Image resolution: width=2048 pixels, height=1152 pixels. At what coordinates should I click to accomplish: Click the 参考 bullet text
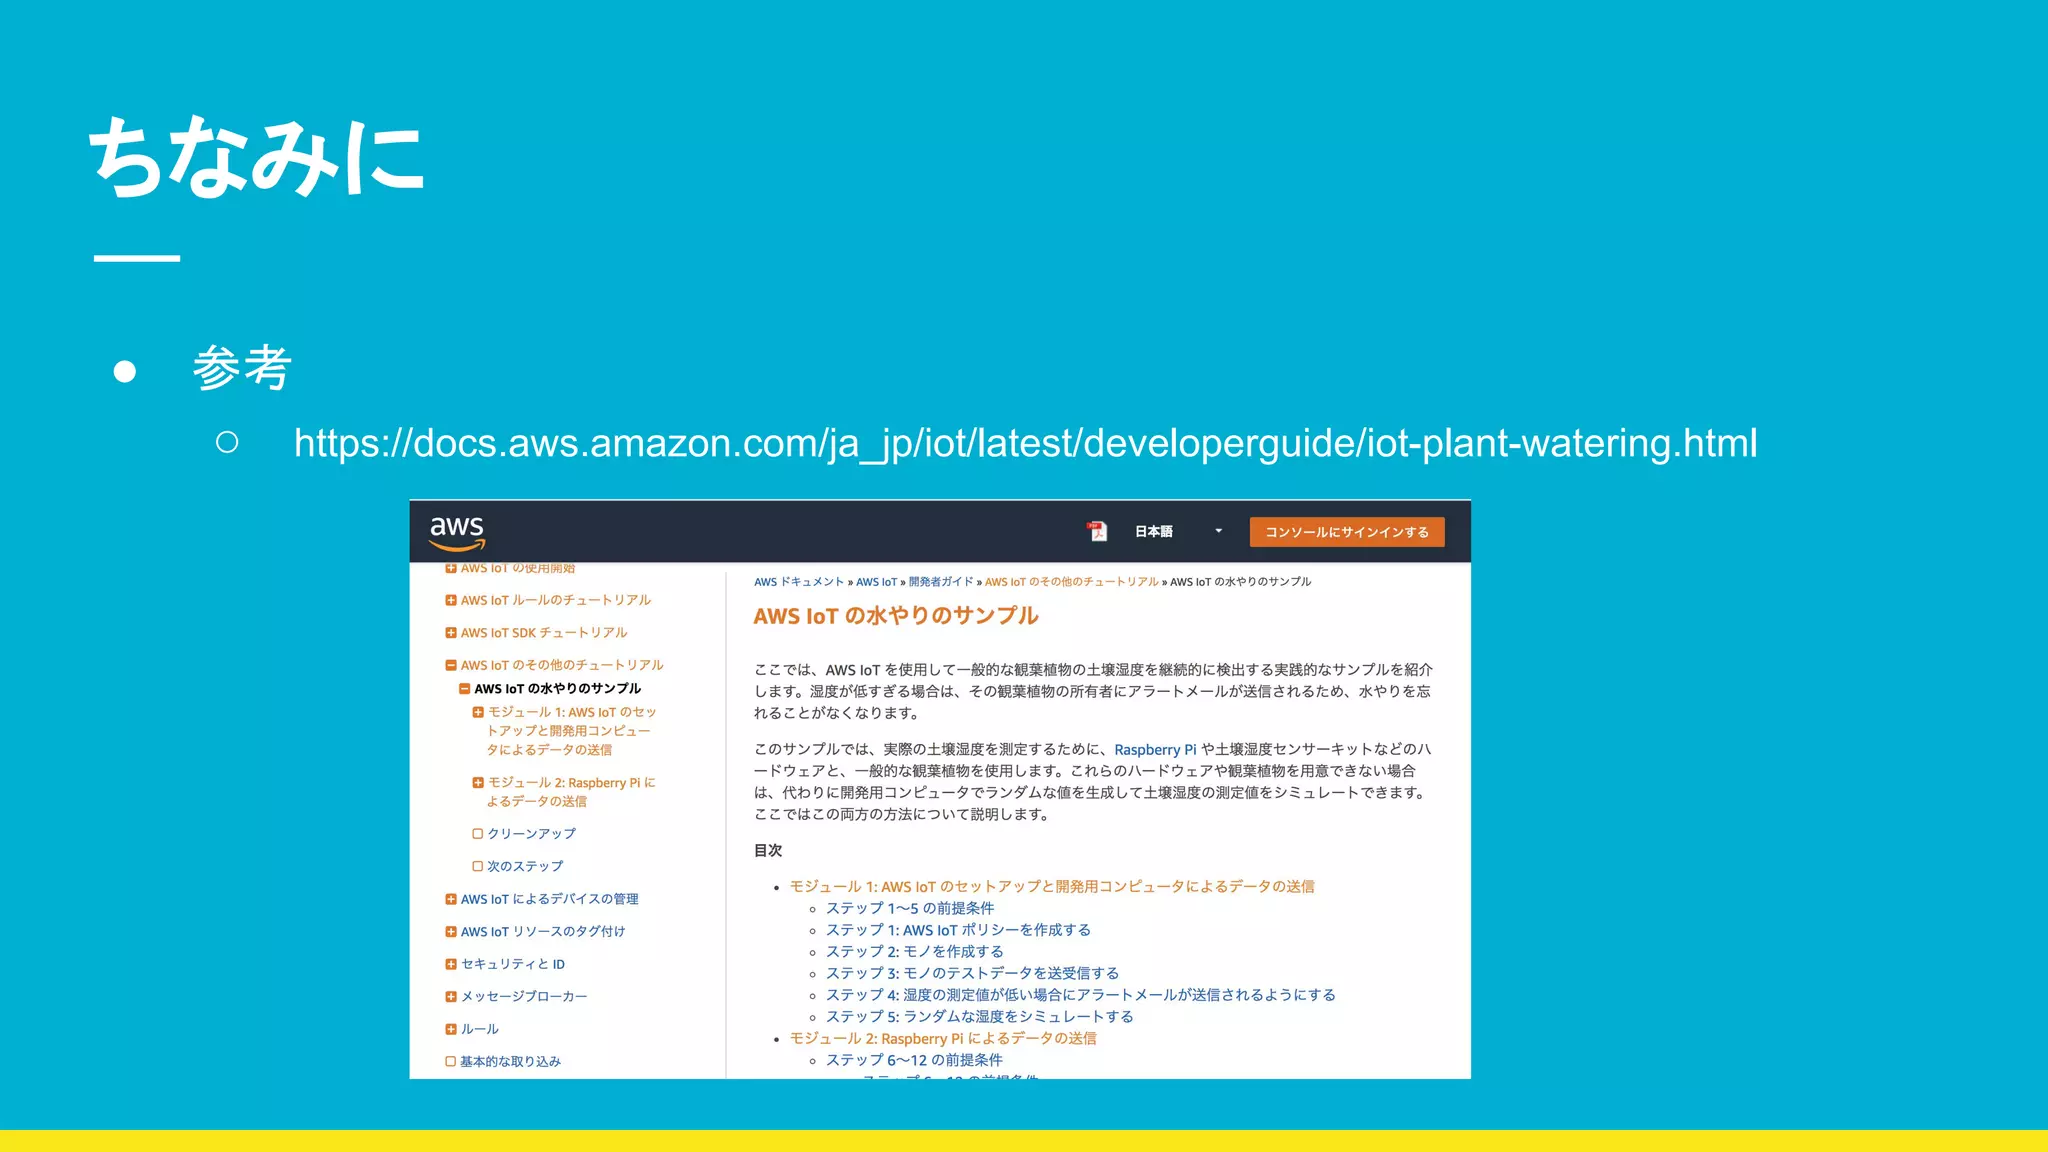[242, 368]
